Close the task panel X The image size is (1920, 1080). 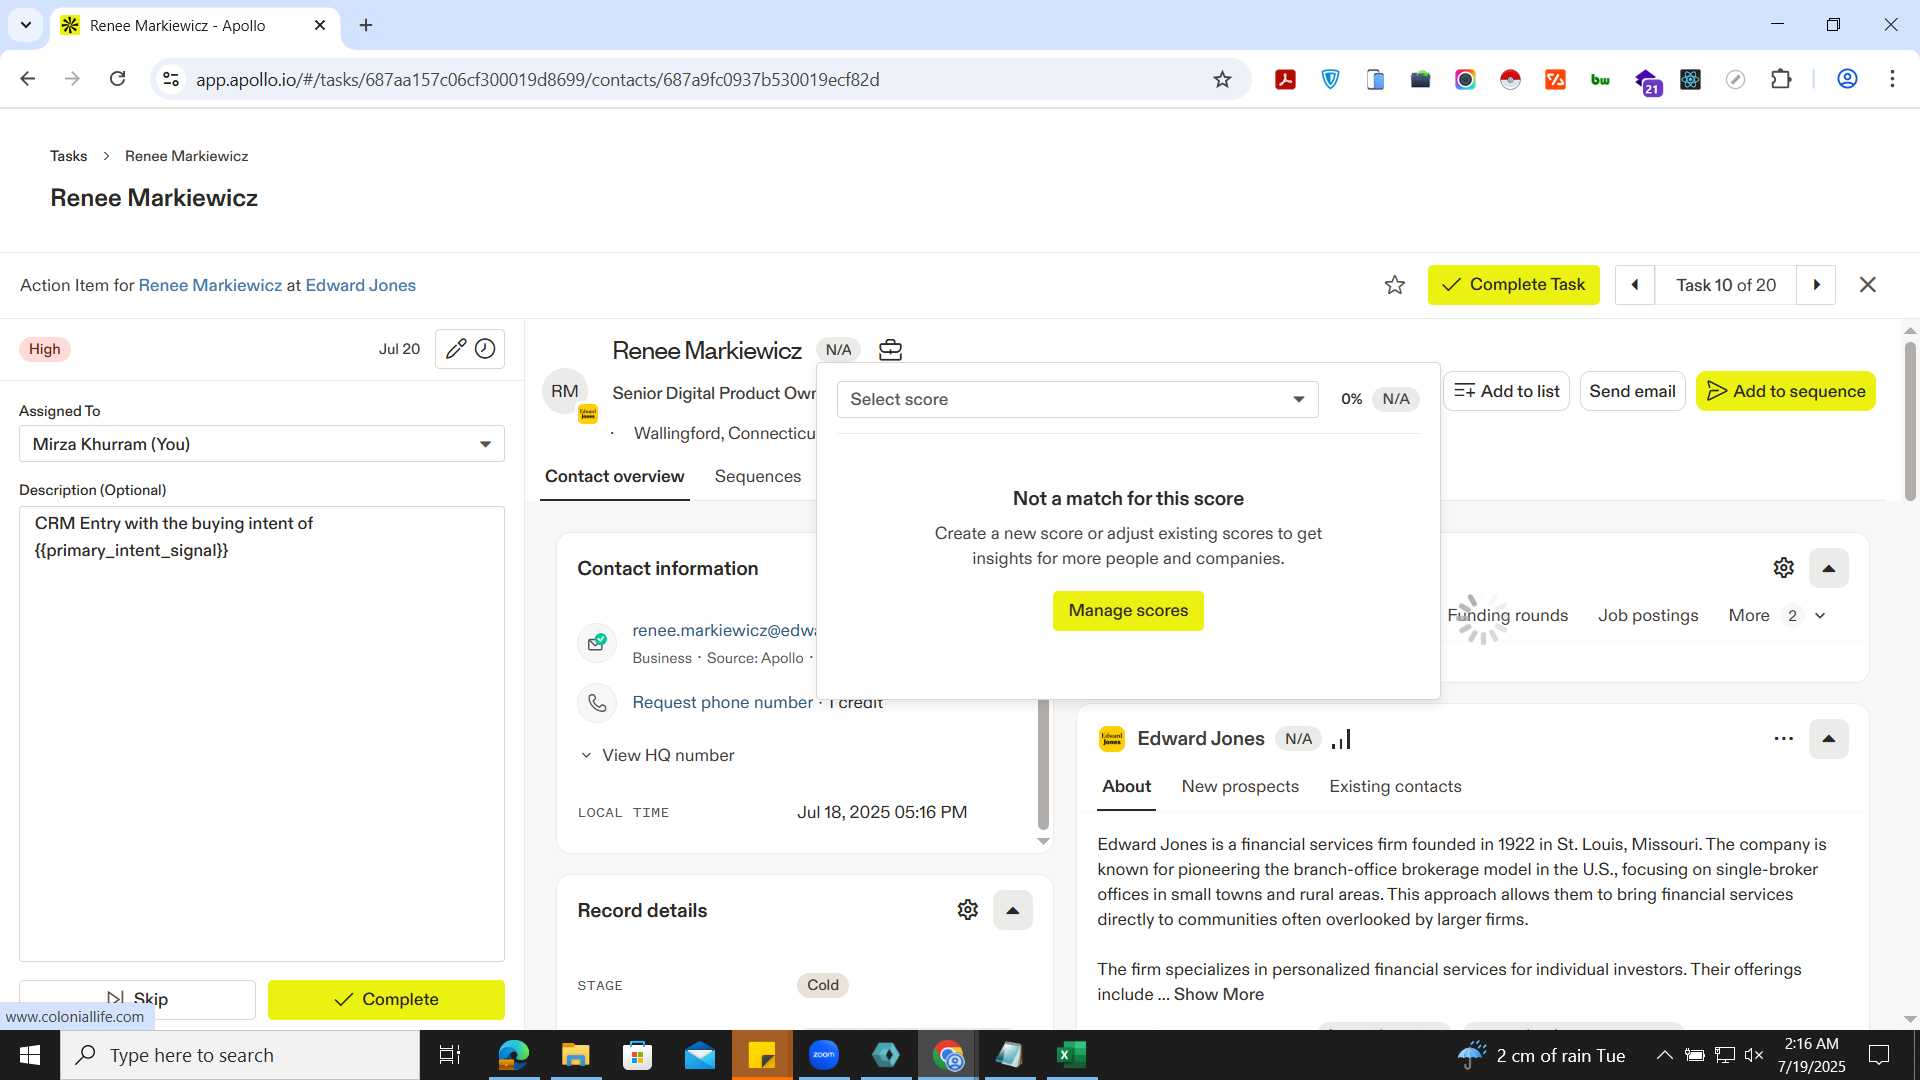[1867, 285]
